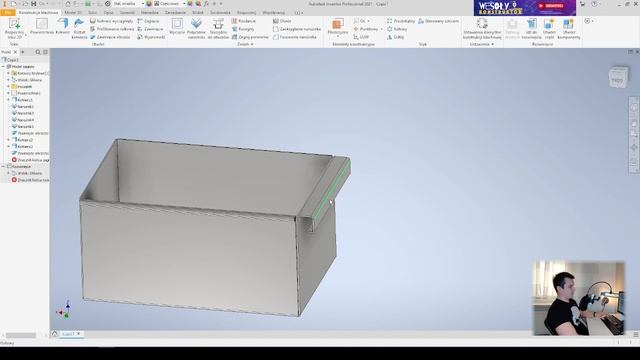Open the Help icon in title bar
This screenshot has height=360, width=640.
coord(594,4)
